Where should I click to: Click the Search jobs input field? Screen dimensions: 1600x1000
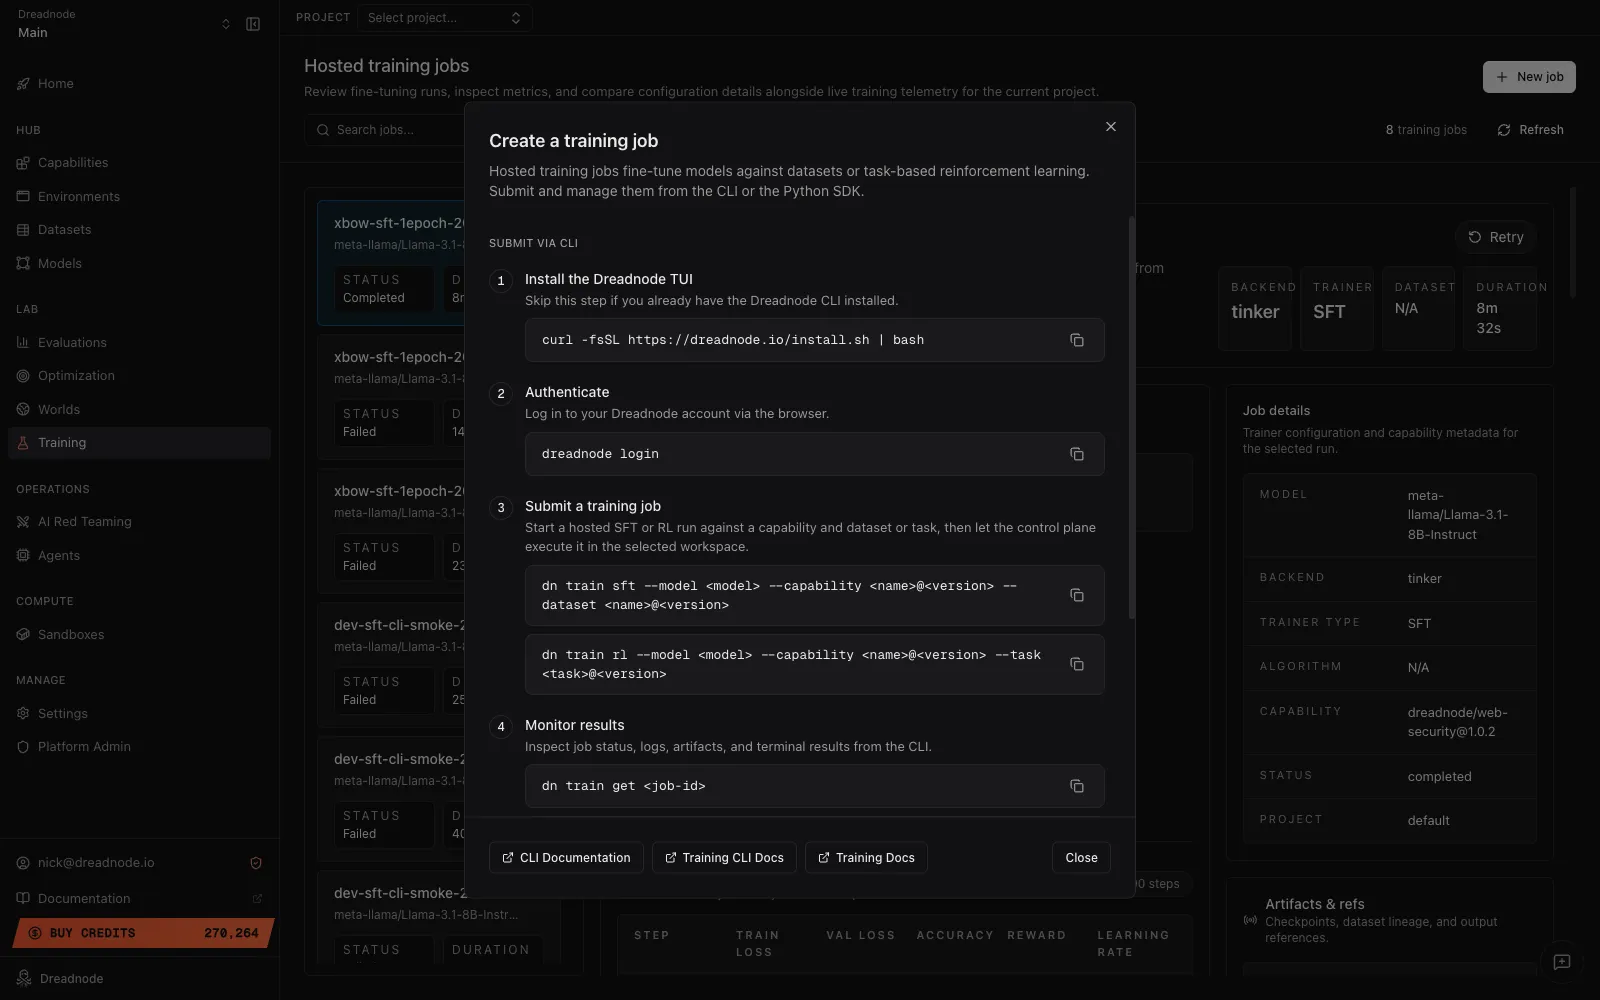pos(390,129)
